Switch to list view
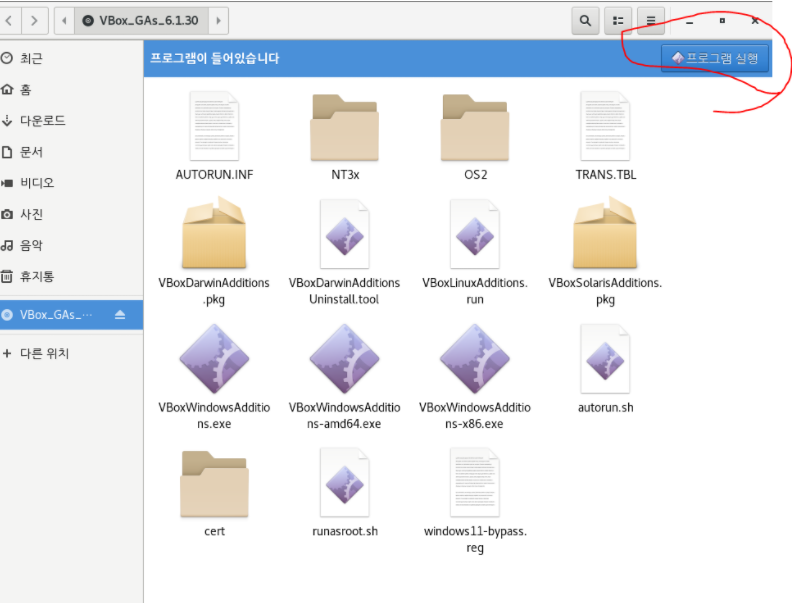Viewport: 792px width, 603px height. tap(618, 21)
